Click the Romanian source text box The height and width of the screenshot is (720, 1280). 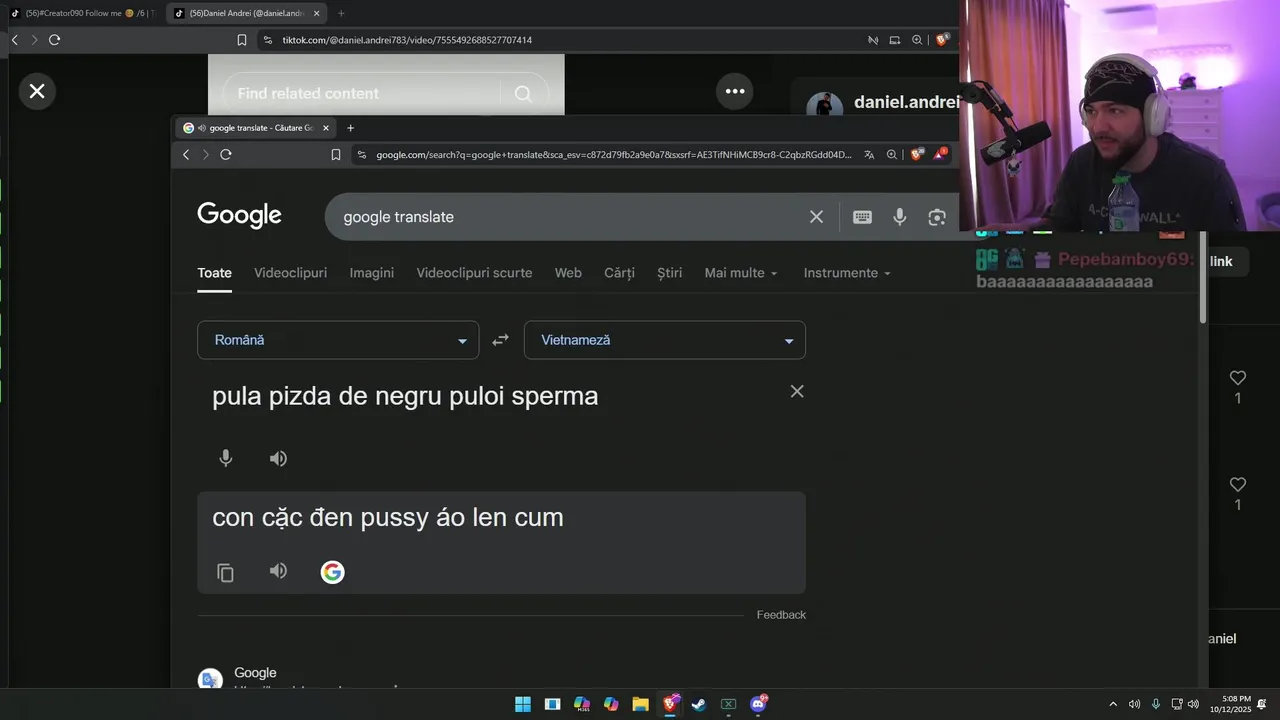[x=490, y=396]
